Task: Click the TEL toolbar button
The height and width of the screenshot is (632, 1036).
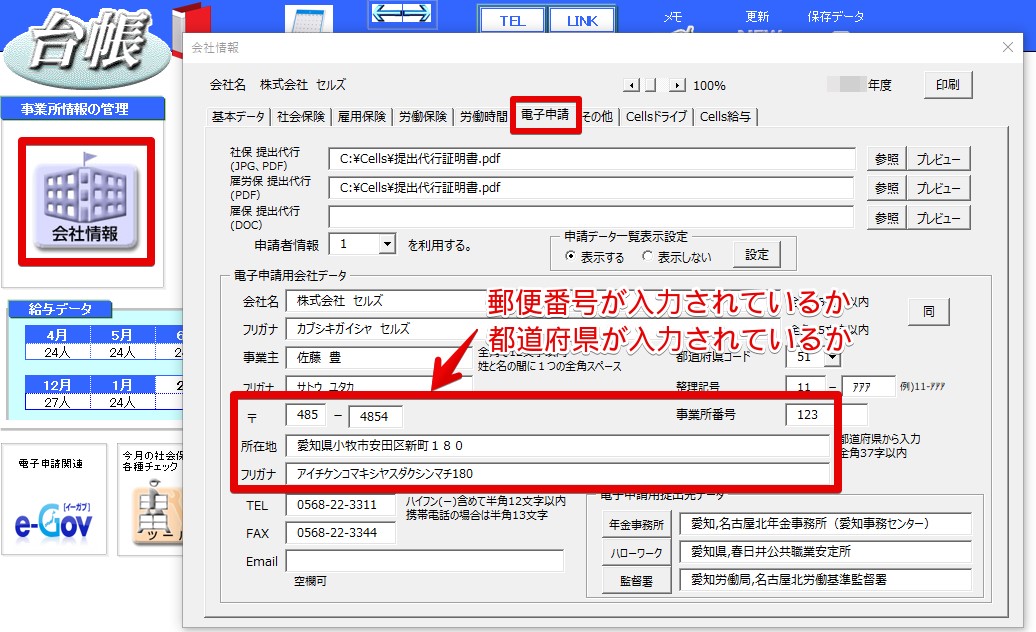Action: pyautogui.click(x=512, y=20)
